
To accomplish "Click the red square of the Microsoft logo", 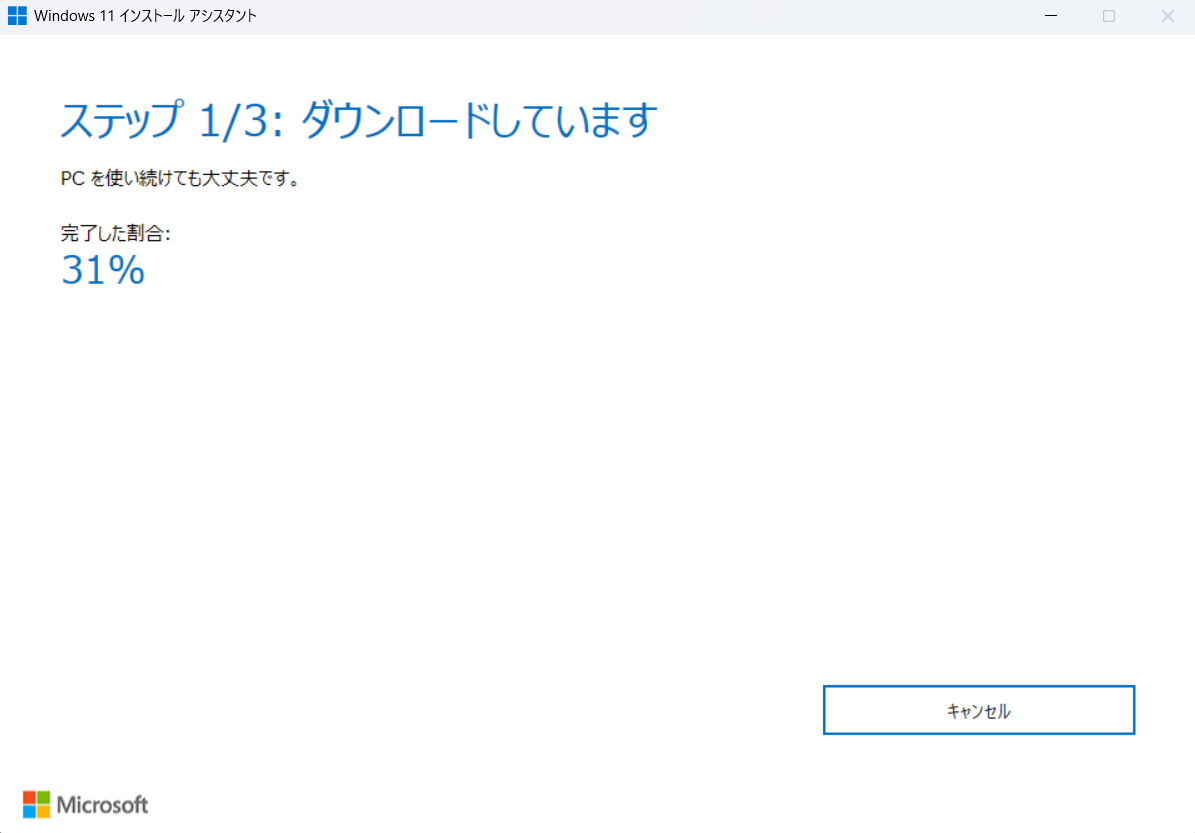I will (x=29, y=797).
